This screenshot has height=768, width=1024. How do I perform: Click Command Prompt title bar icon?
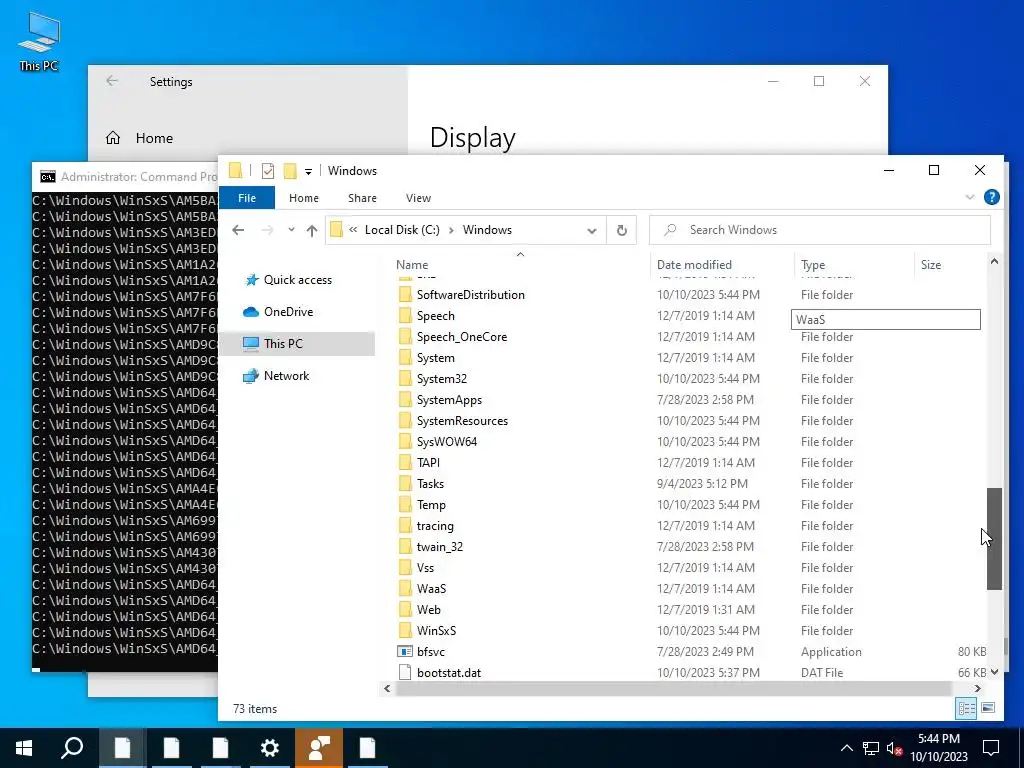tap(48, 176)
